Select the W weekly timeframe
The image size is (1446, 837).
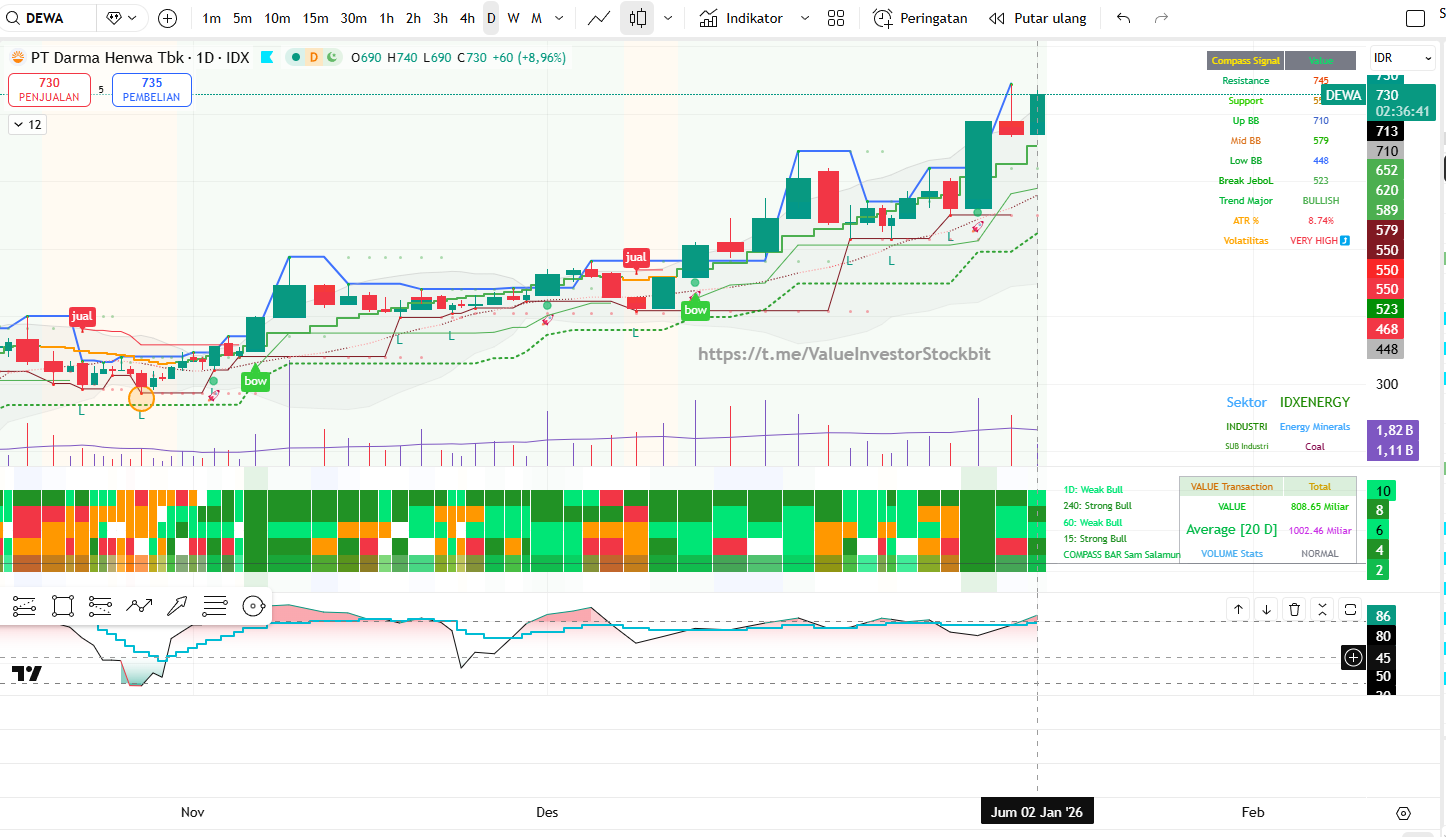coord(513,18)
